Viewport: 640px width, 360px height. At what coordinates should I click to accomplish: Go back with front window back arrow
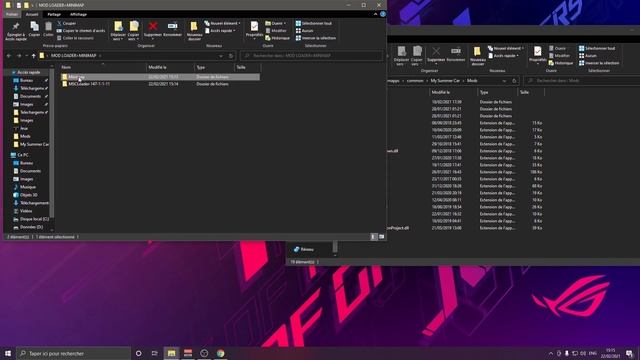[x=9, y=56]
